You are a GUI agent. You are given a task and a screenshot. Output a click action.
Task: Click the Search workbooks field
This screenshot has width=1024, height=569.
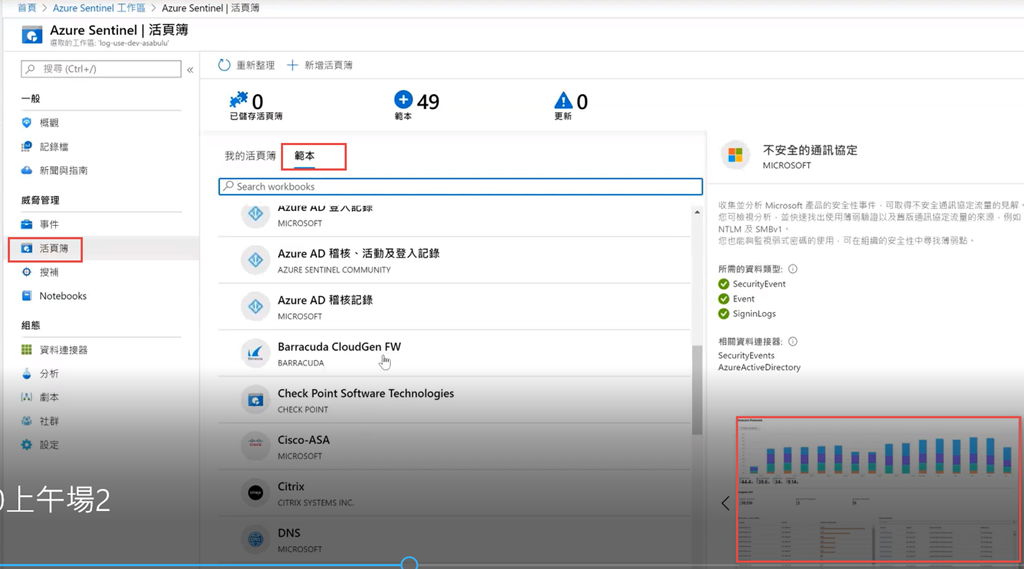click(460, 187)
